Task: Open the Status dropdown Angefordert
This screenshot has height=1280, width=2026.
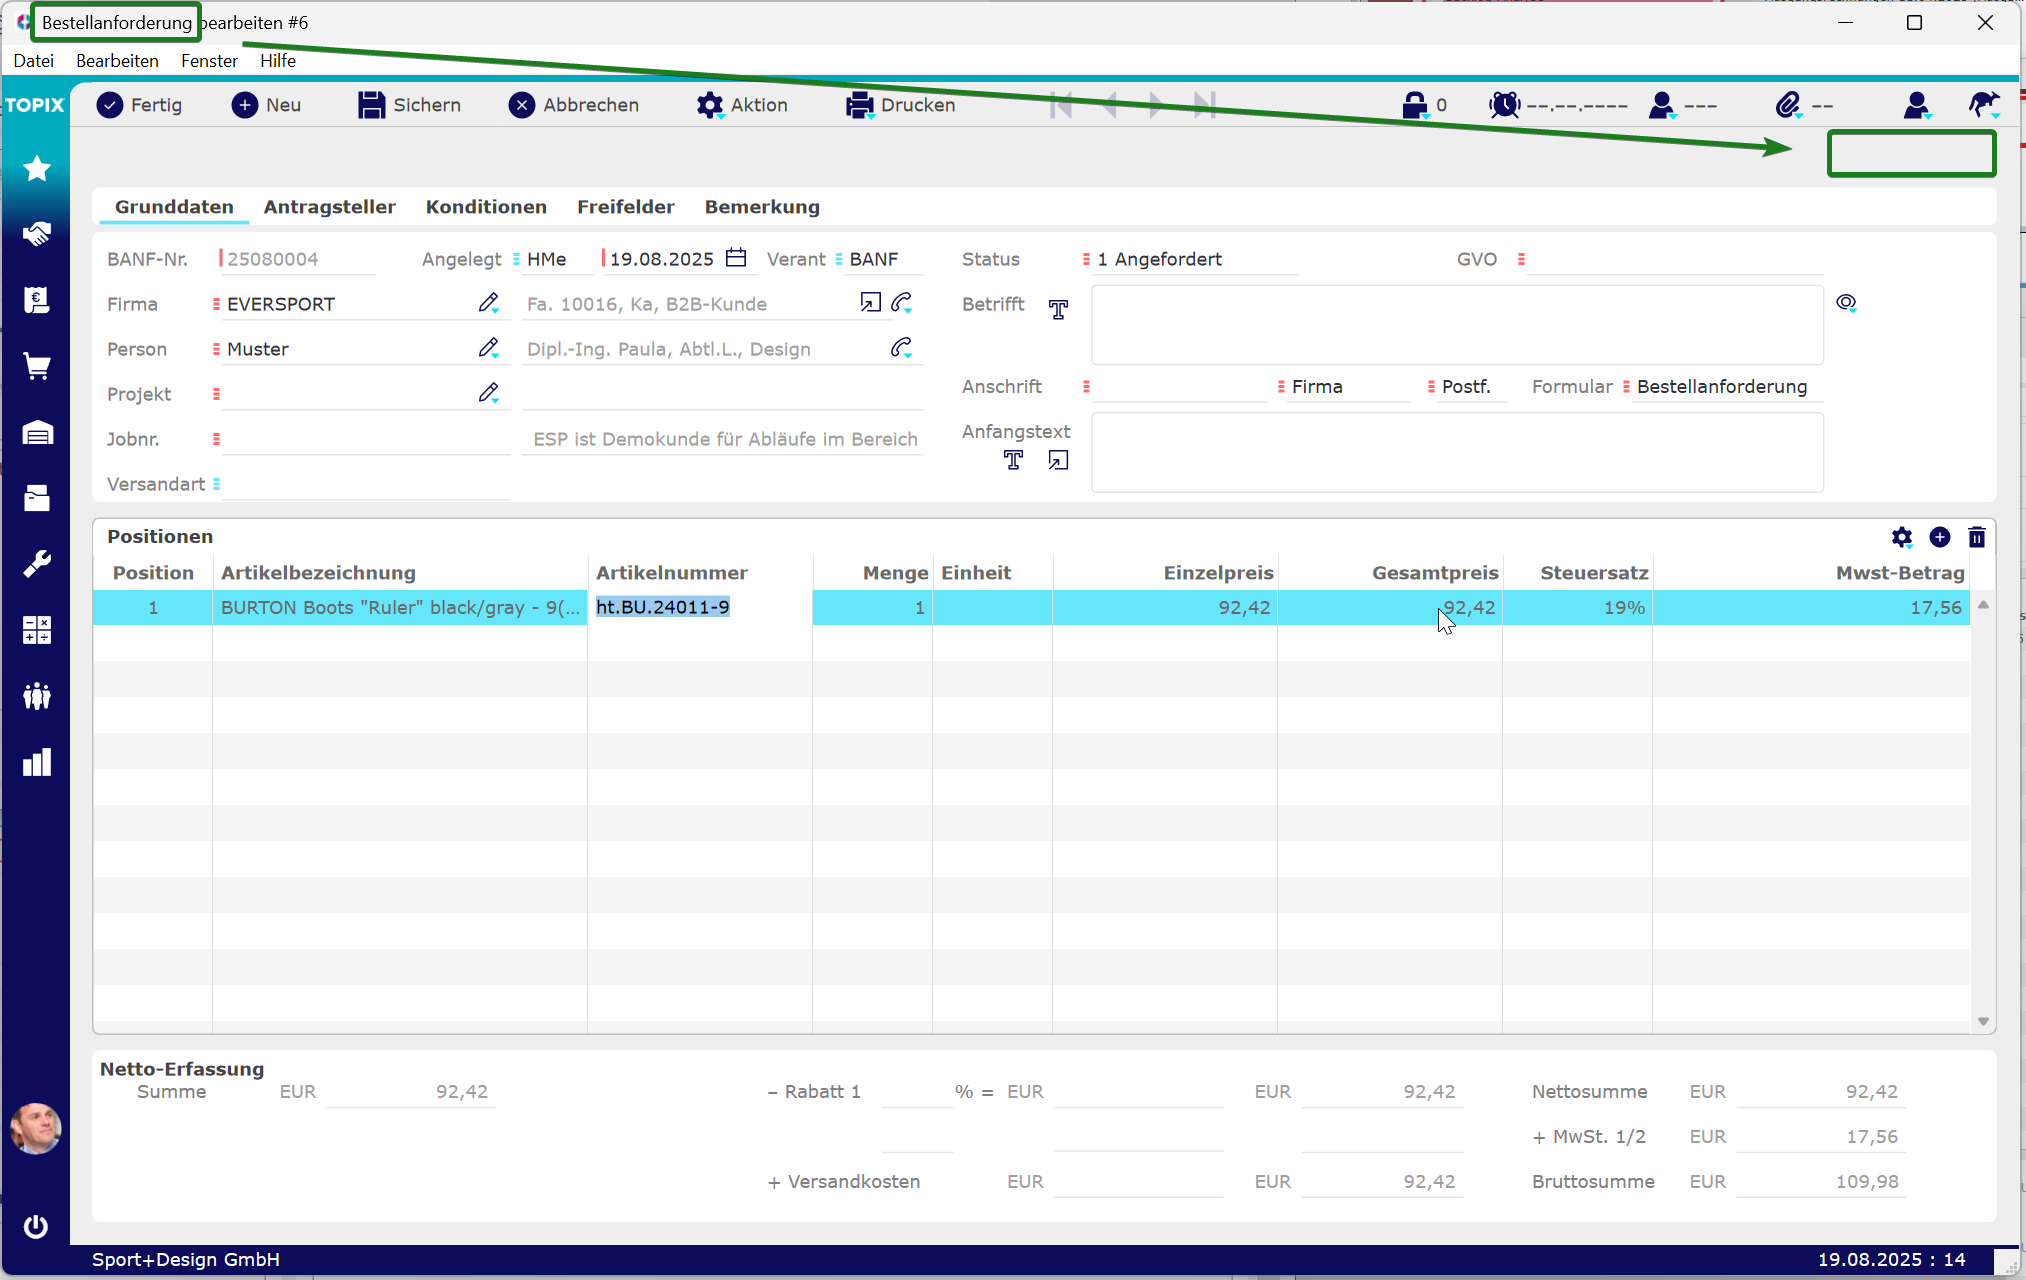Action: [1190, 259]
